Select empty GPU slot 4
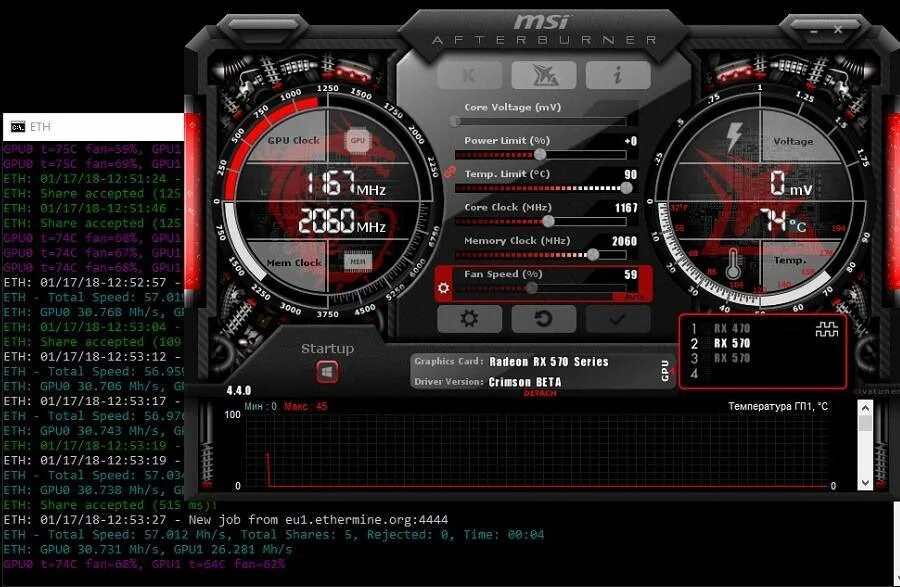900x587 pixels. (x=694, y=373)
